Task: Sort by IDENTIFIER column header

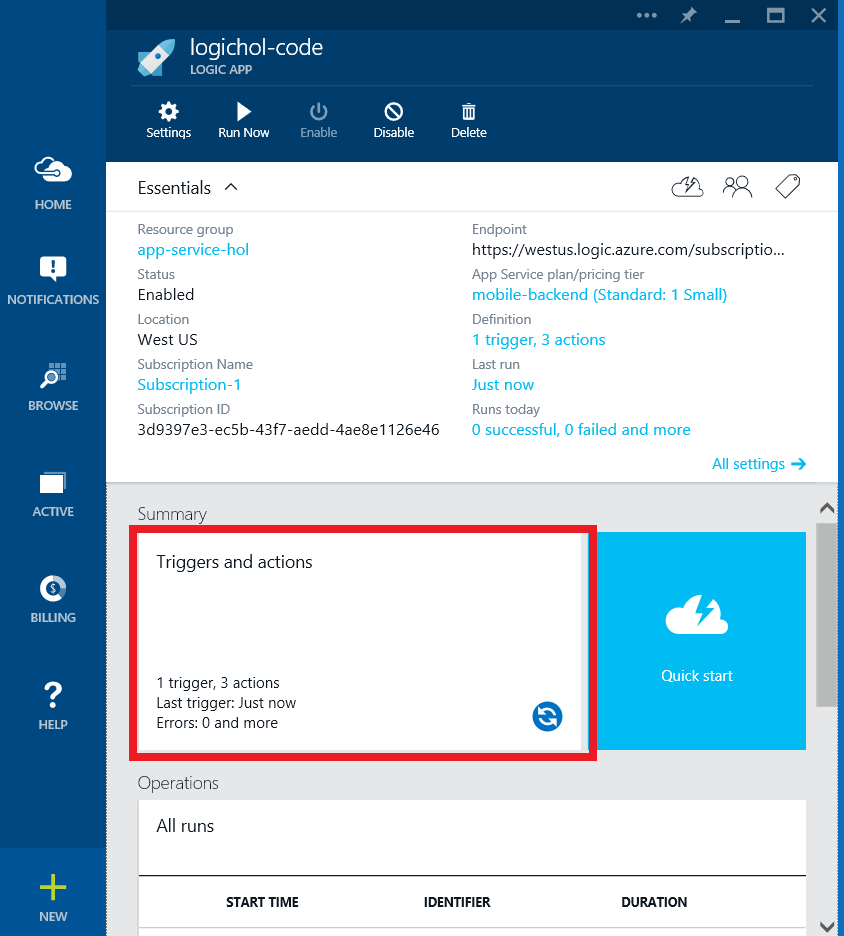Action: tap(457, 902)
